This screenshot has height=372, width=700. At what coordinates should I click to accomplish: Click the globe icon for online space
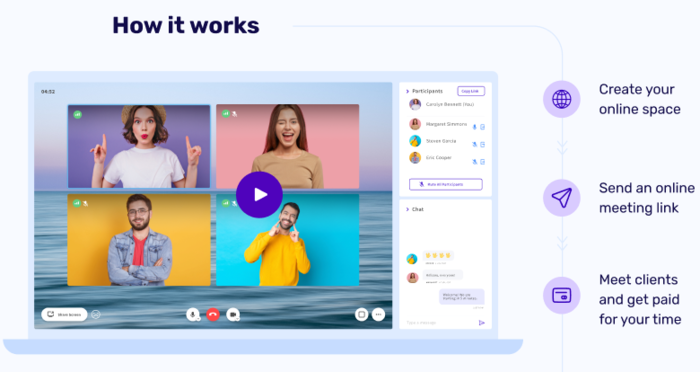pyautogui.click(x=562, y=99)
